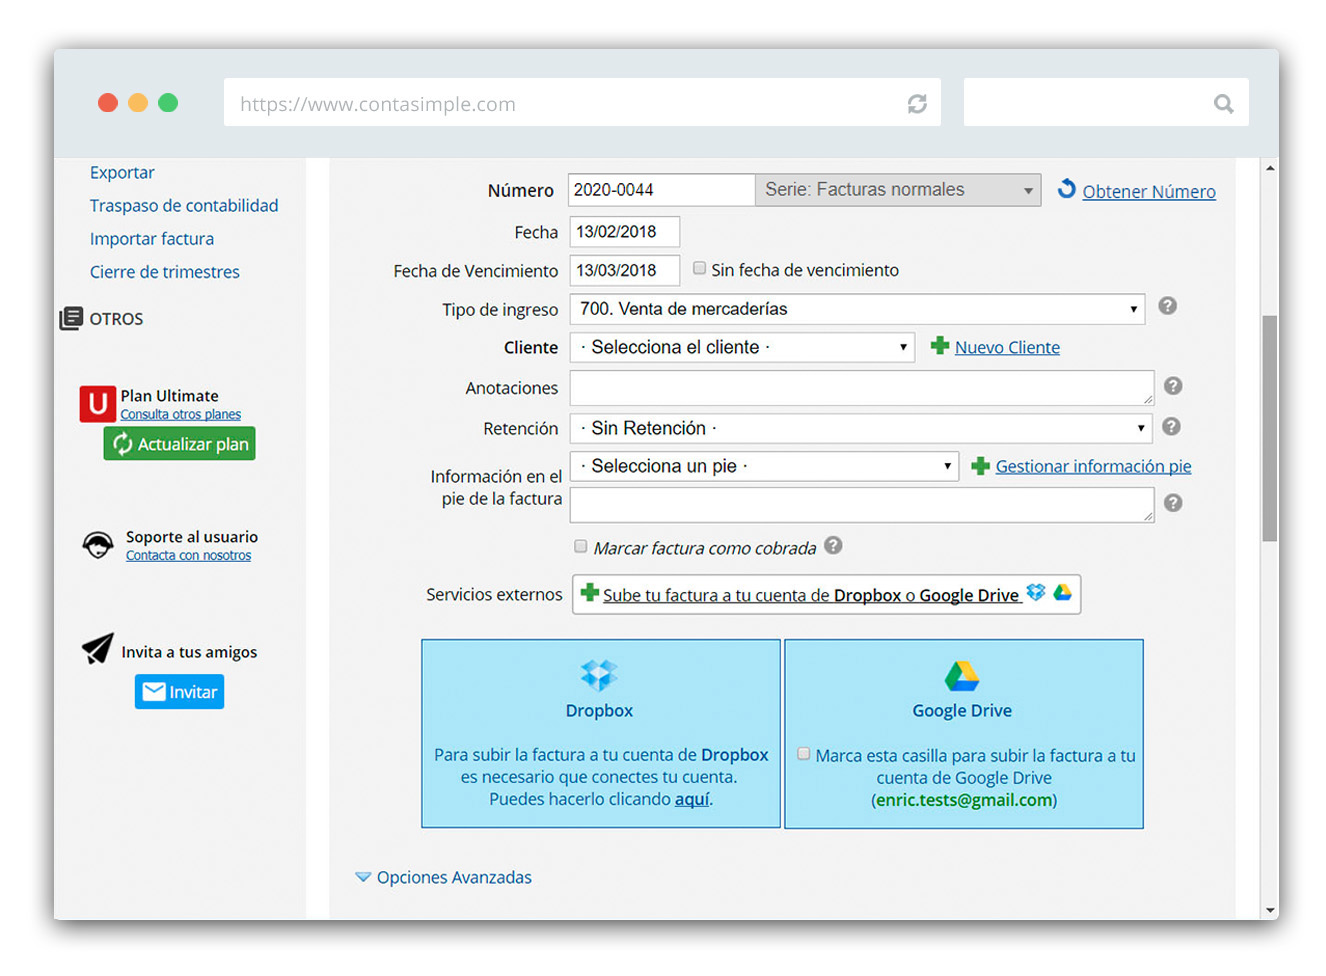The image size is (1326, 976).
Task: Open the Serie: Facturas normales dropdown
Action: click(898, 190)
